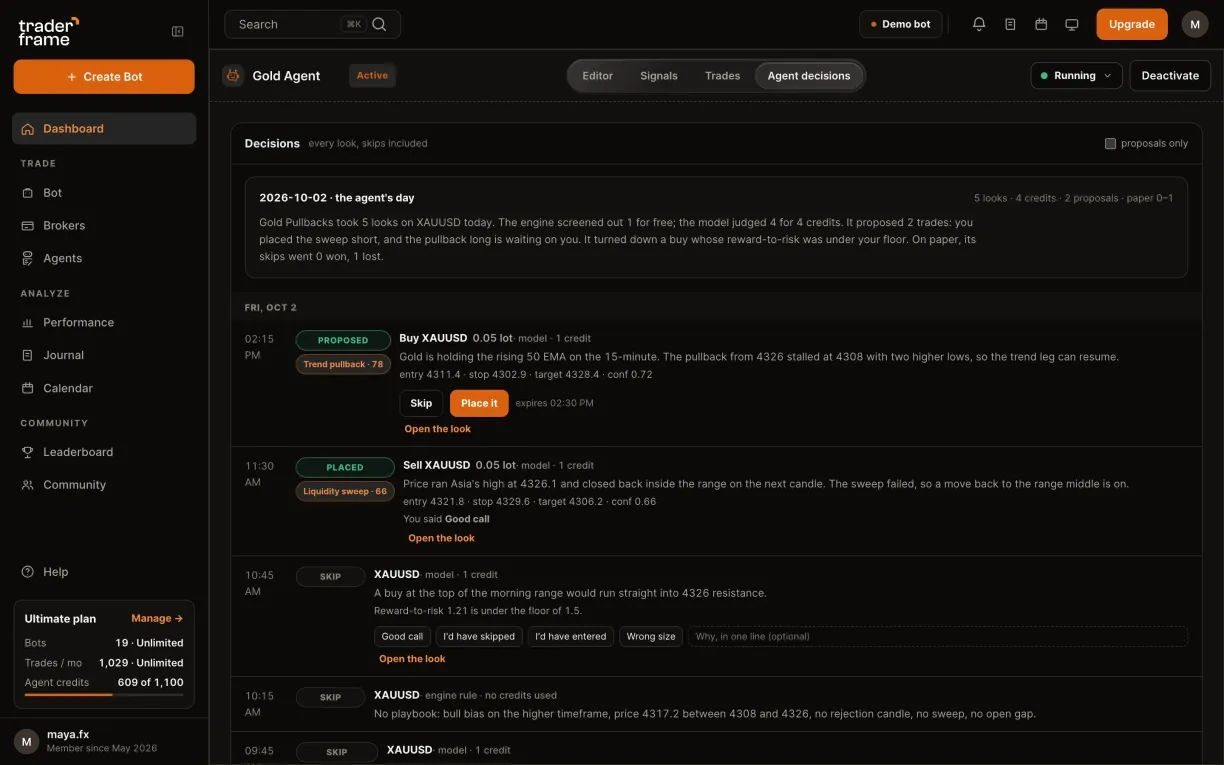Click the traderframe logo
Image resolution: width=1224 pixels, height=765 pixels.
tap(48, 31)
